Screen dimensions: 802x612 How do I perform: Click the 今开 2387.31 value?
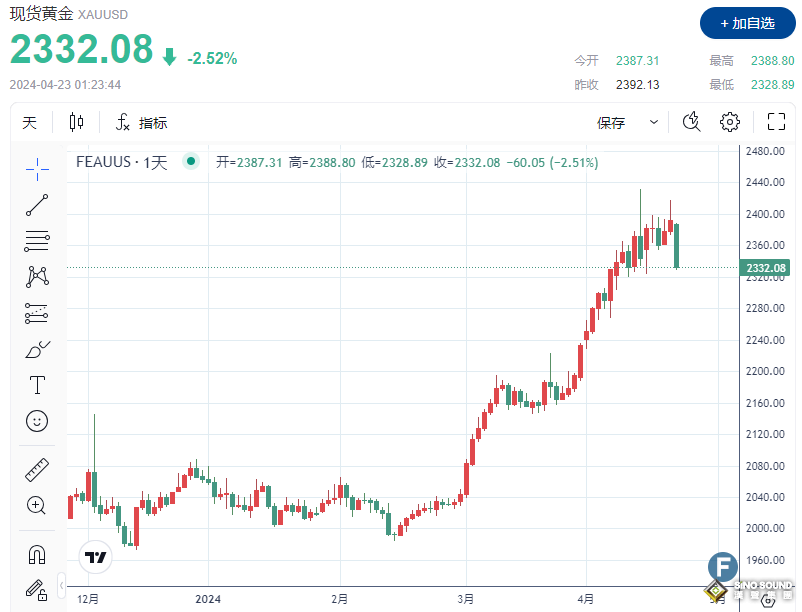[x=637, y=61]
